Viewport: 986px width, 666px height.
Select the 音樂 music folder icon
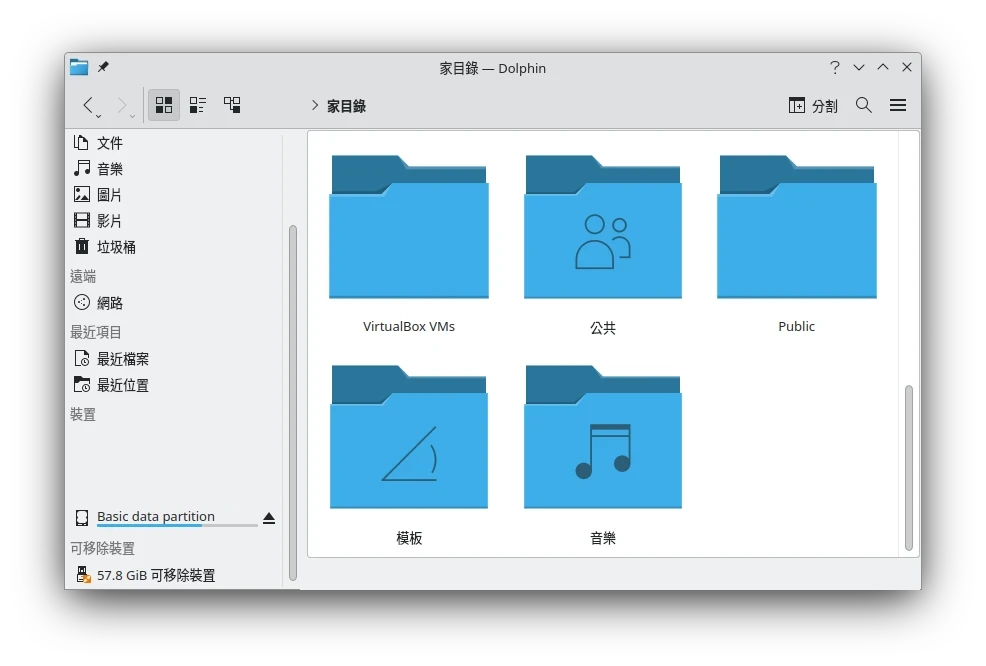pyautogui.click(x=602, y=436)
